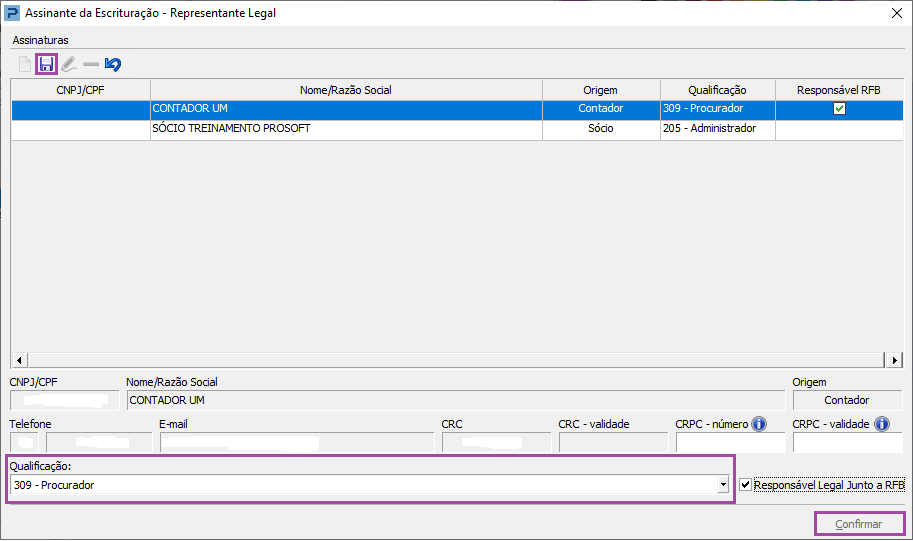This screenshot has height=541, width=913.
Task: Open the Assinaturas menu
Action: (x=41, y=40)
